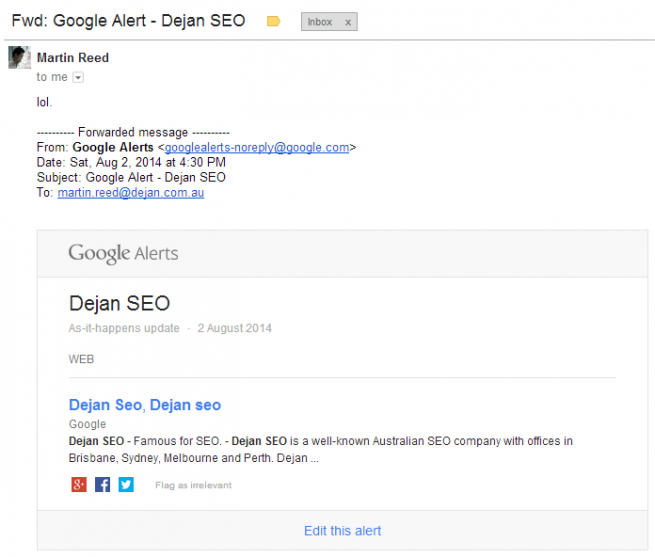Click the "Date: Sat, Aug 2, 2014 at 4:30 PM" line
Viewport: 655px width, 557px height.
pyautogui.click(x=131, y=162)
